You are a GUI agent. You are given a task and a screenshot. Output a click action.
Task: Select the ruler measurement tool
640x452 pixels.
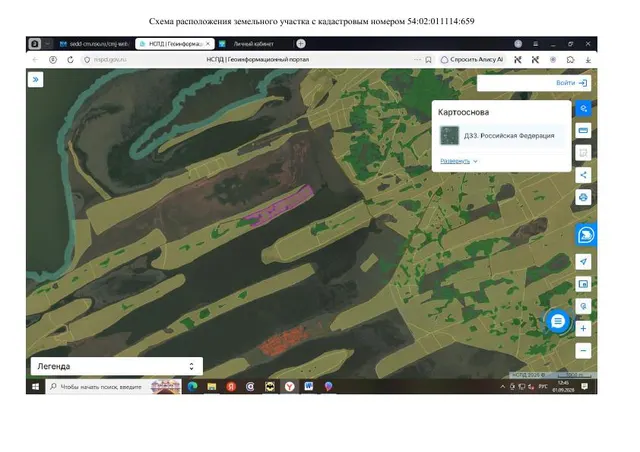pyautogui.click(x=583, y=130)
